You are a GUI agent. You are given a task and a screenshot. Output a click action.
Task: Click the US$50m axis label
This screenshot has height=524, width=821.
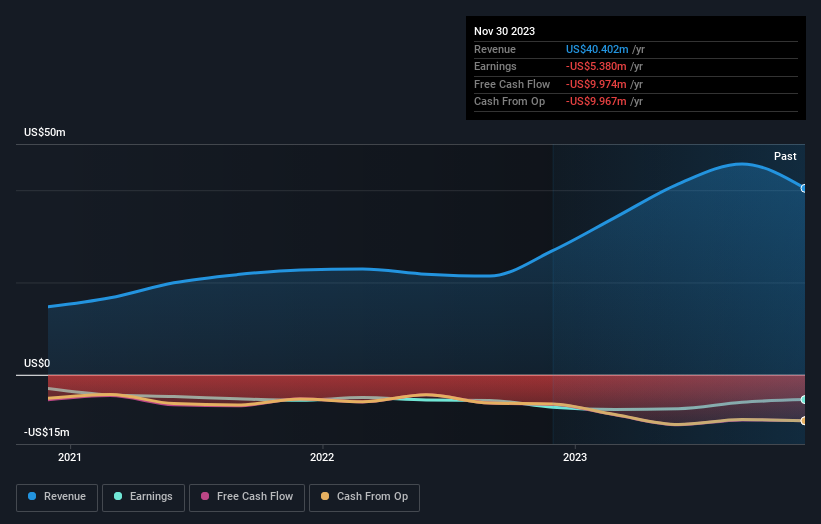click(45, 132)
